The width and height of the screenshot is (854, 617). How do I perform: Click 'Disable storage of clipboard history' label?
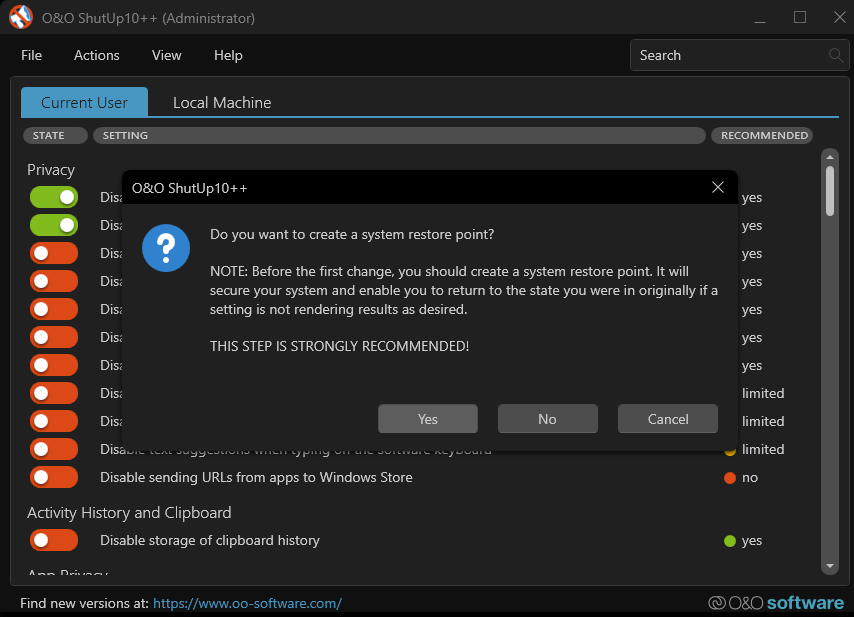click(210, 541)
